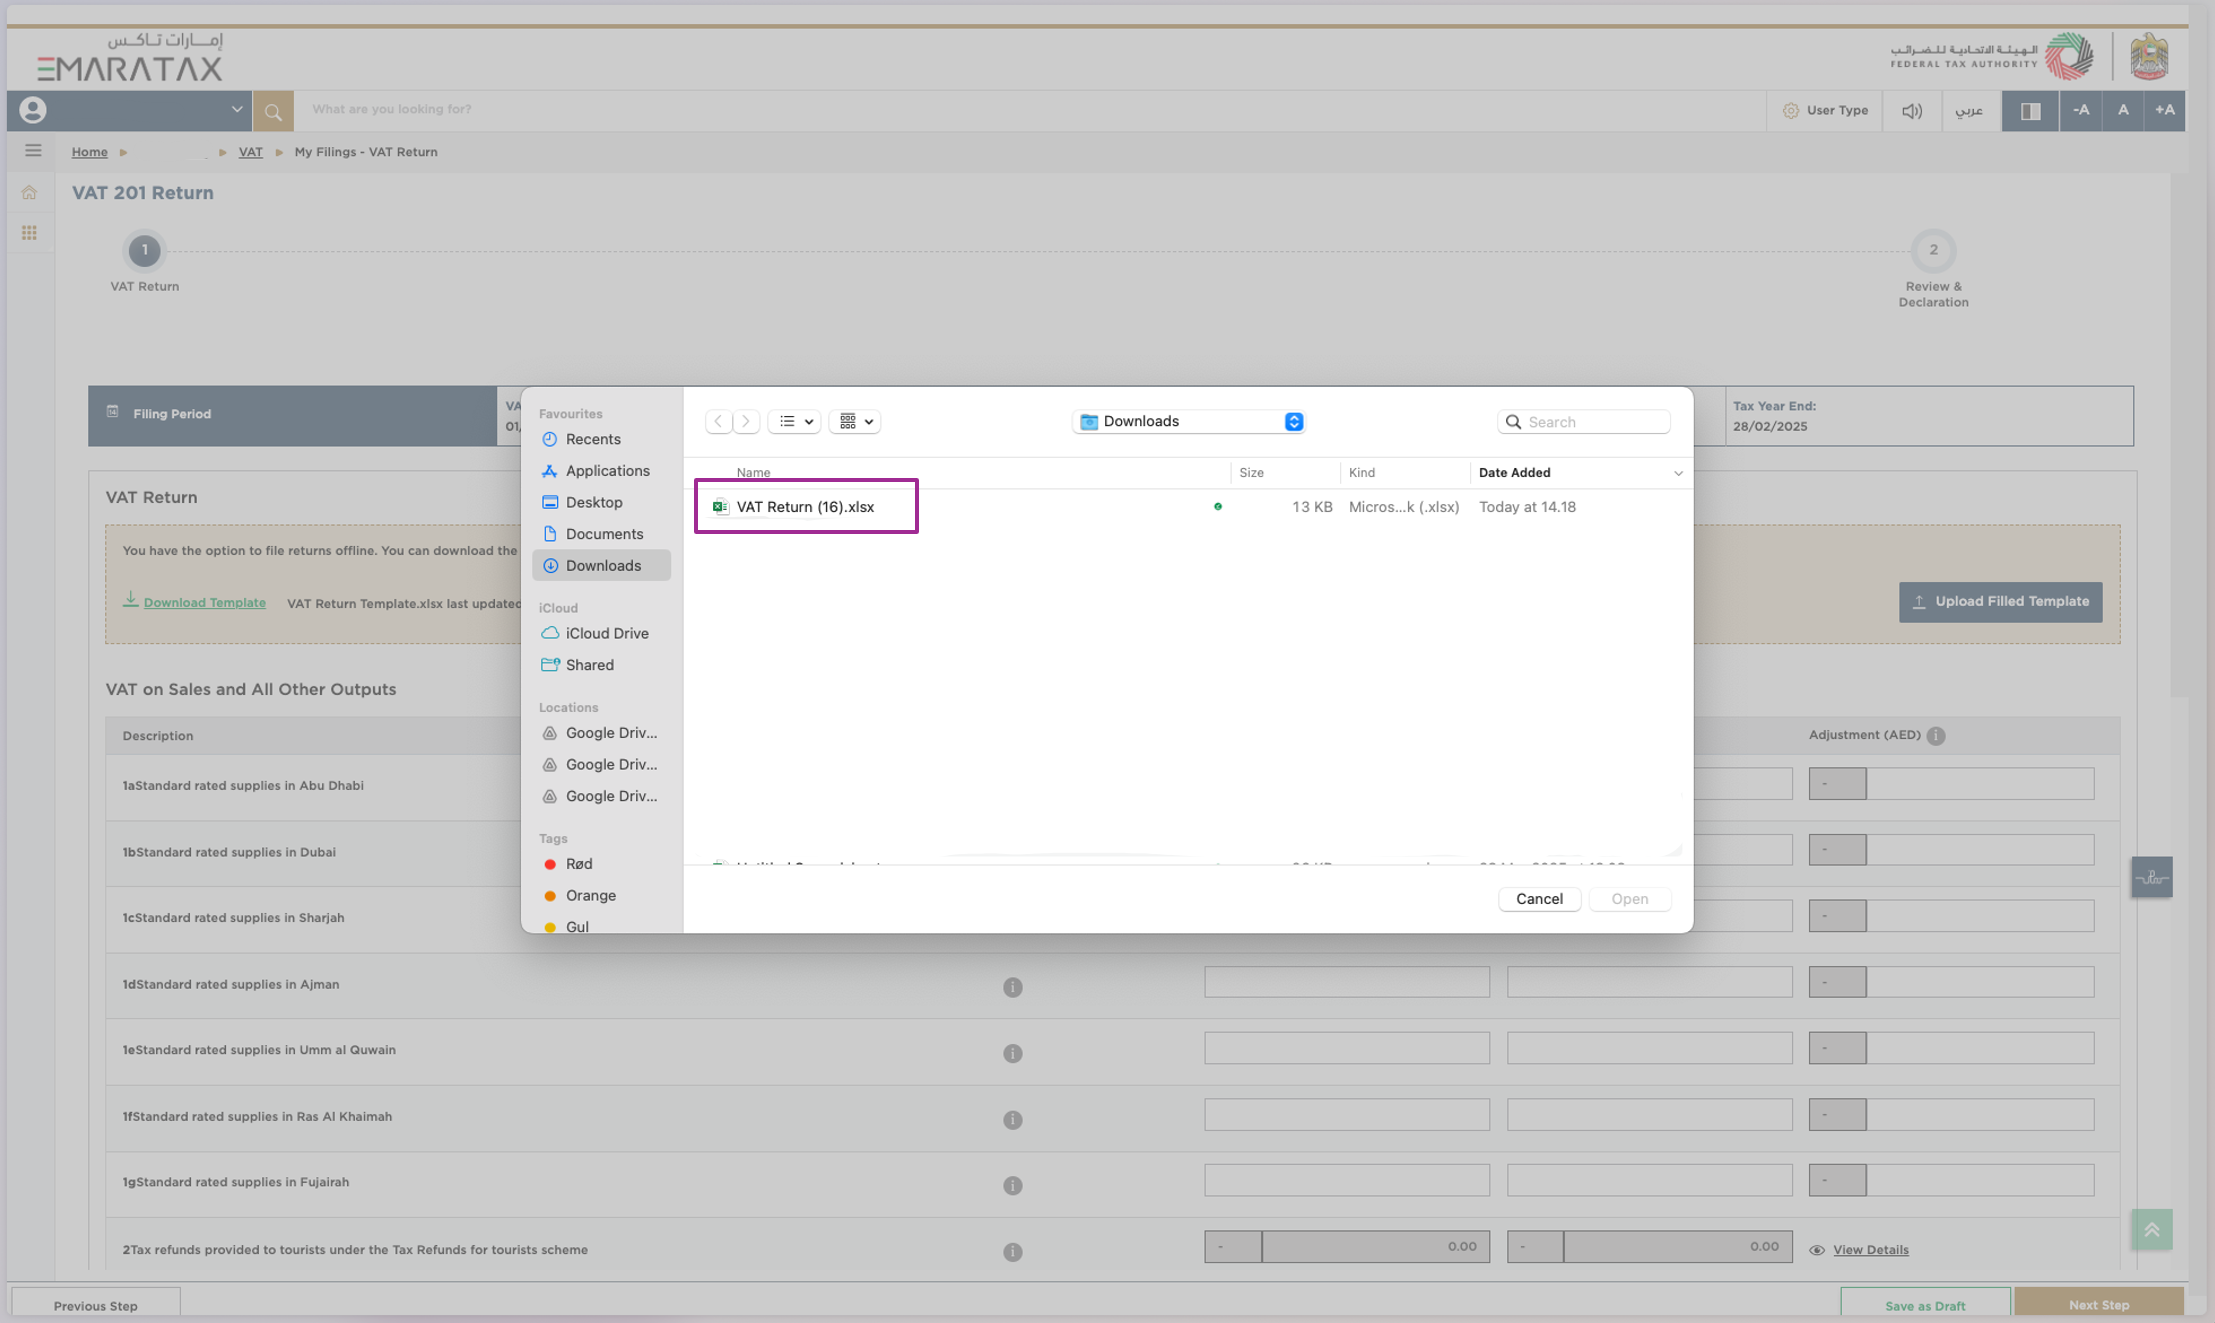The width and height of the screenshot is (2215, 1323).
Task: Click the scroll-to-top arrow icon
Action: tap(2151, 1229)
